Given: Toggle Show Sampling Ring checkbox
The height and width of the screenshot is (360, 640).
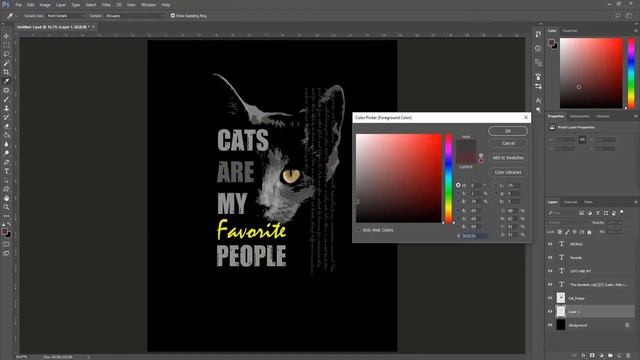Looking at the screenshot, I should pyautogui.click(x=173, y=16).
